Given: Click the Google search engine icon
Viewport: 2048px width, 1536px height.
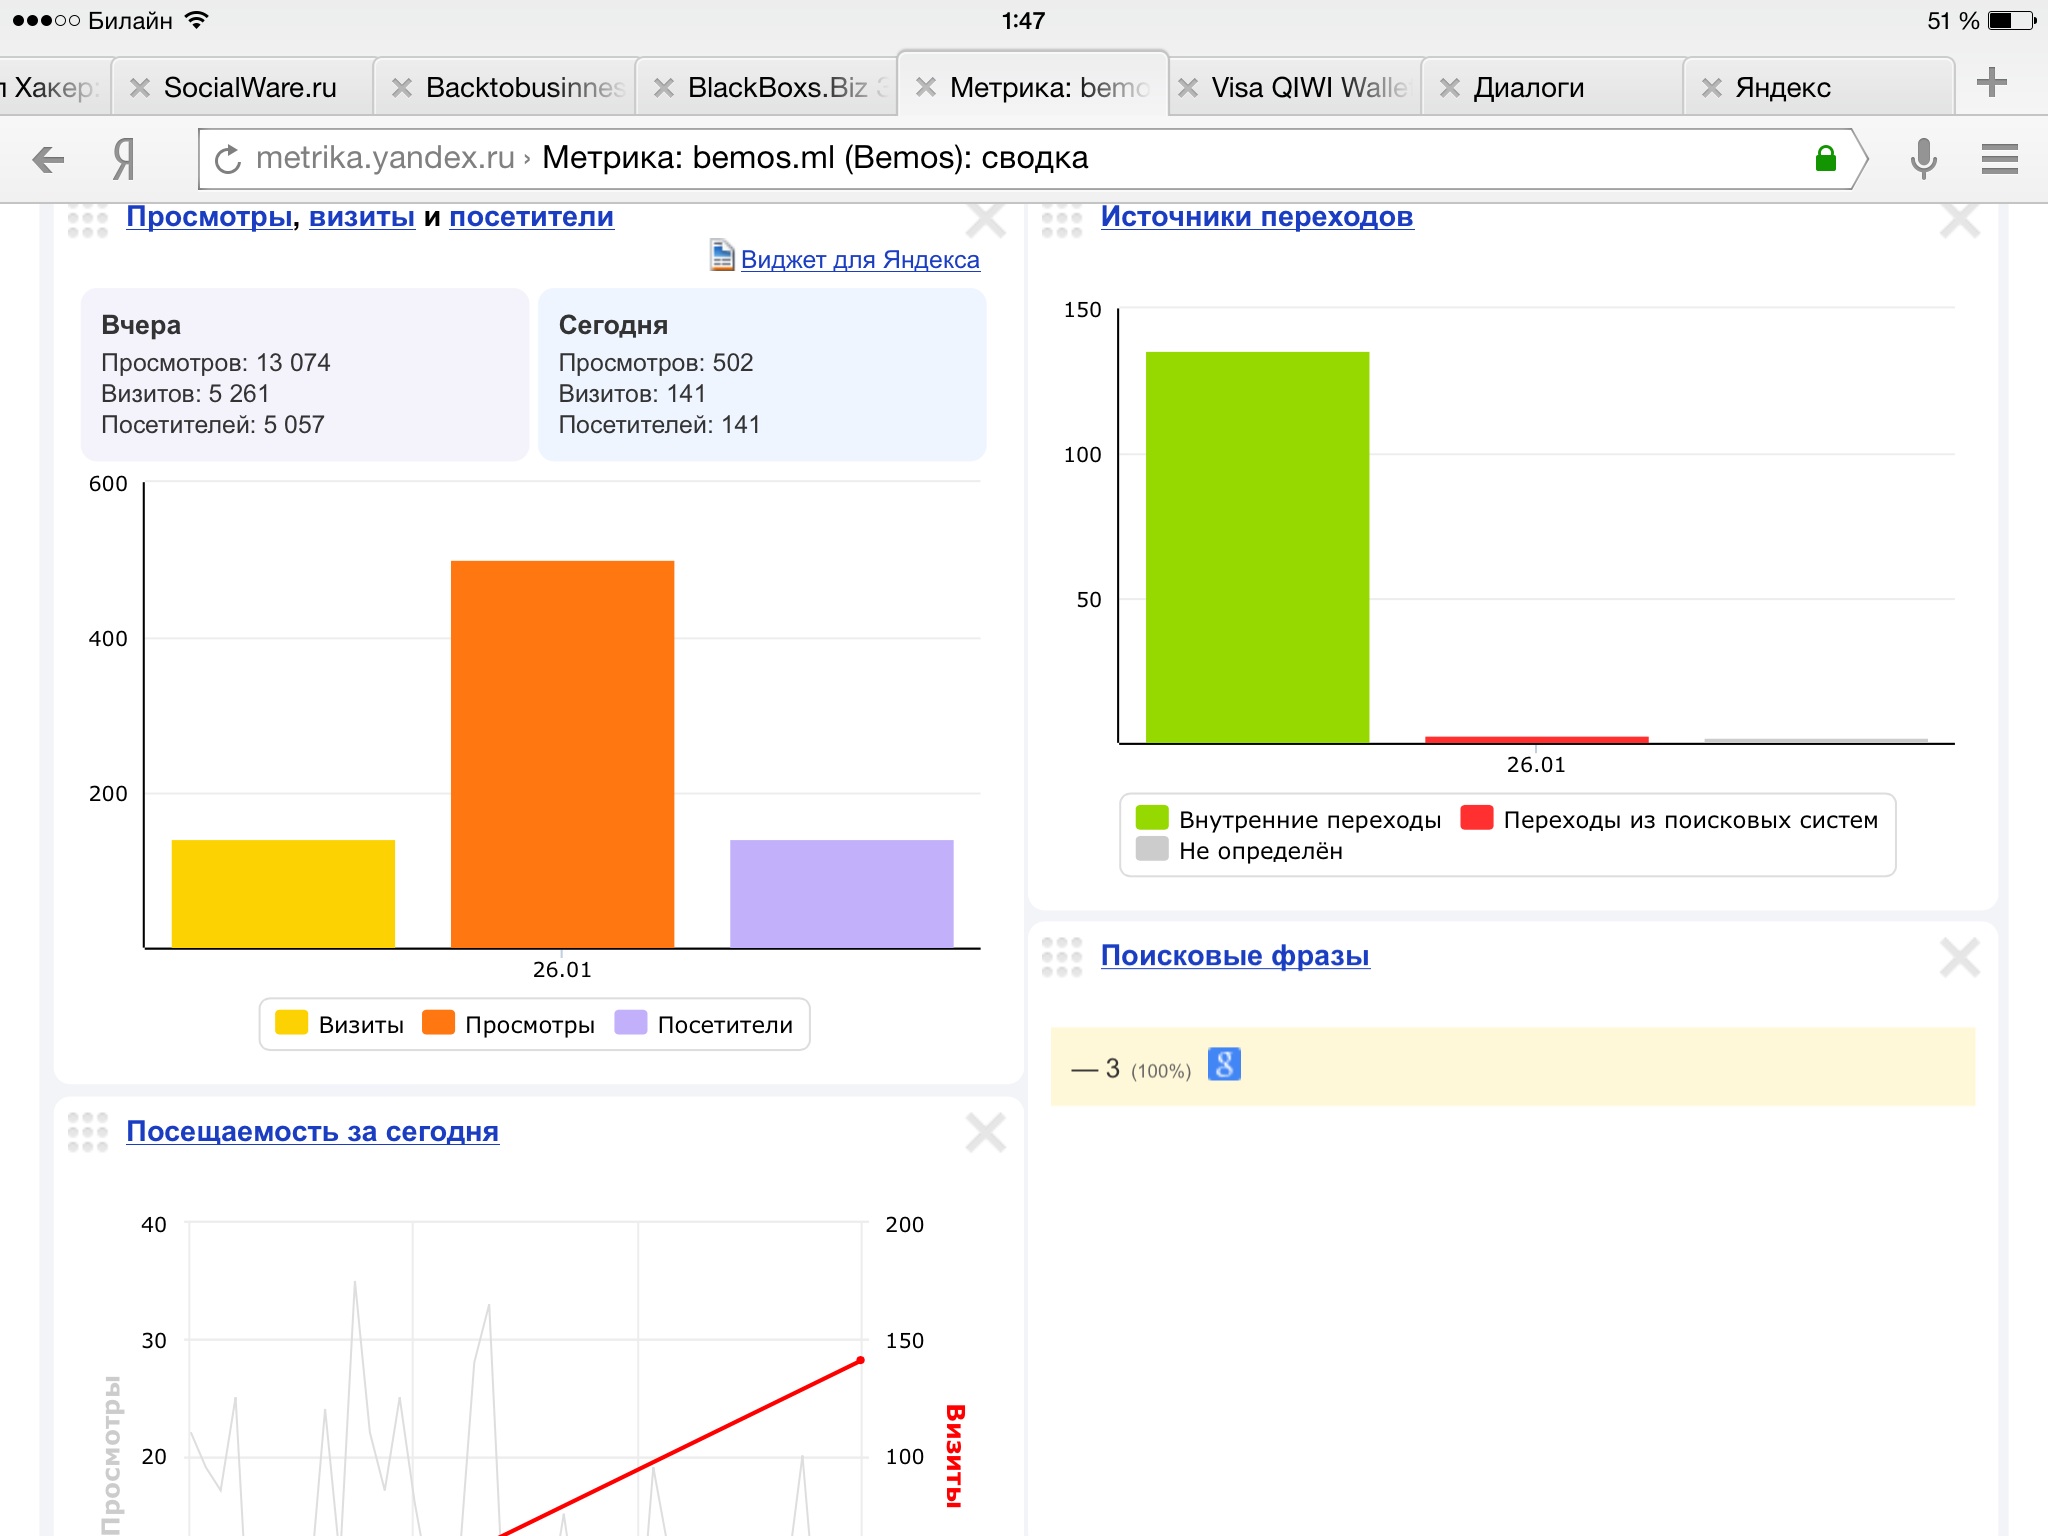Looking at the screenshot, I should (x=1223, y=1064).
